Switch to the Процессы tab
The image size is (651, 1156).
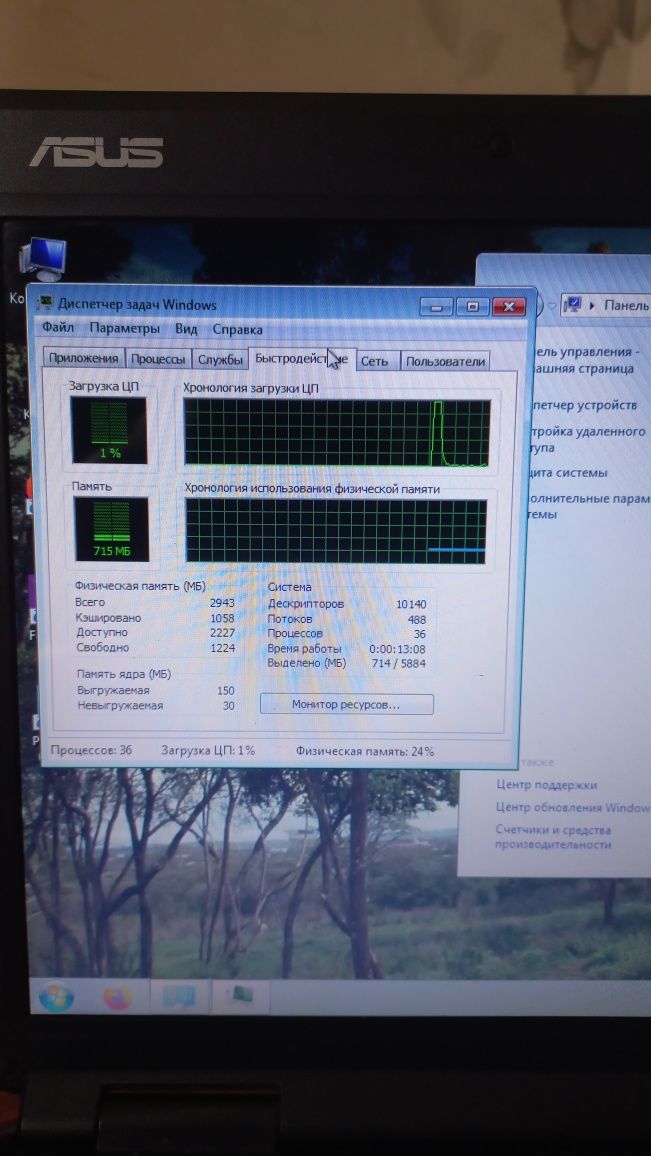pos(158,360)
